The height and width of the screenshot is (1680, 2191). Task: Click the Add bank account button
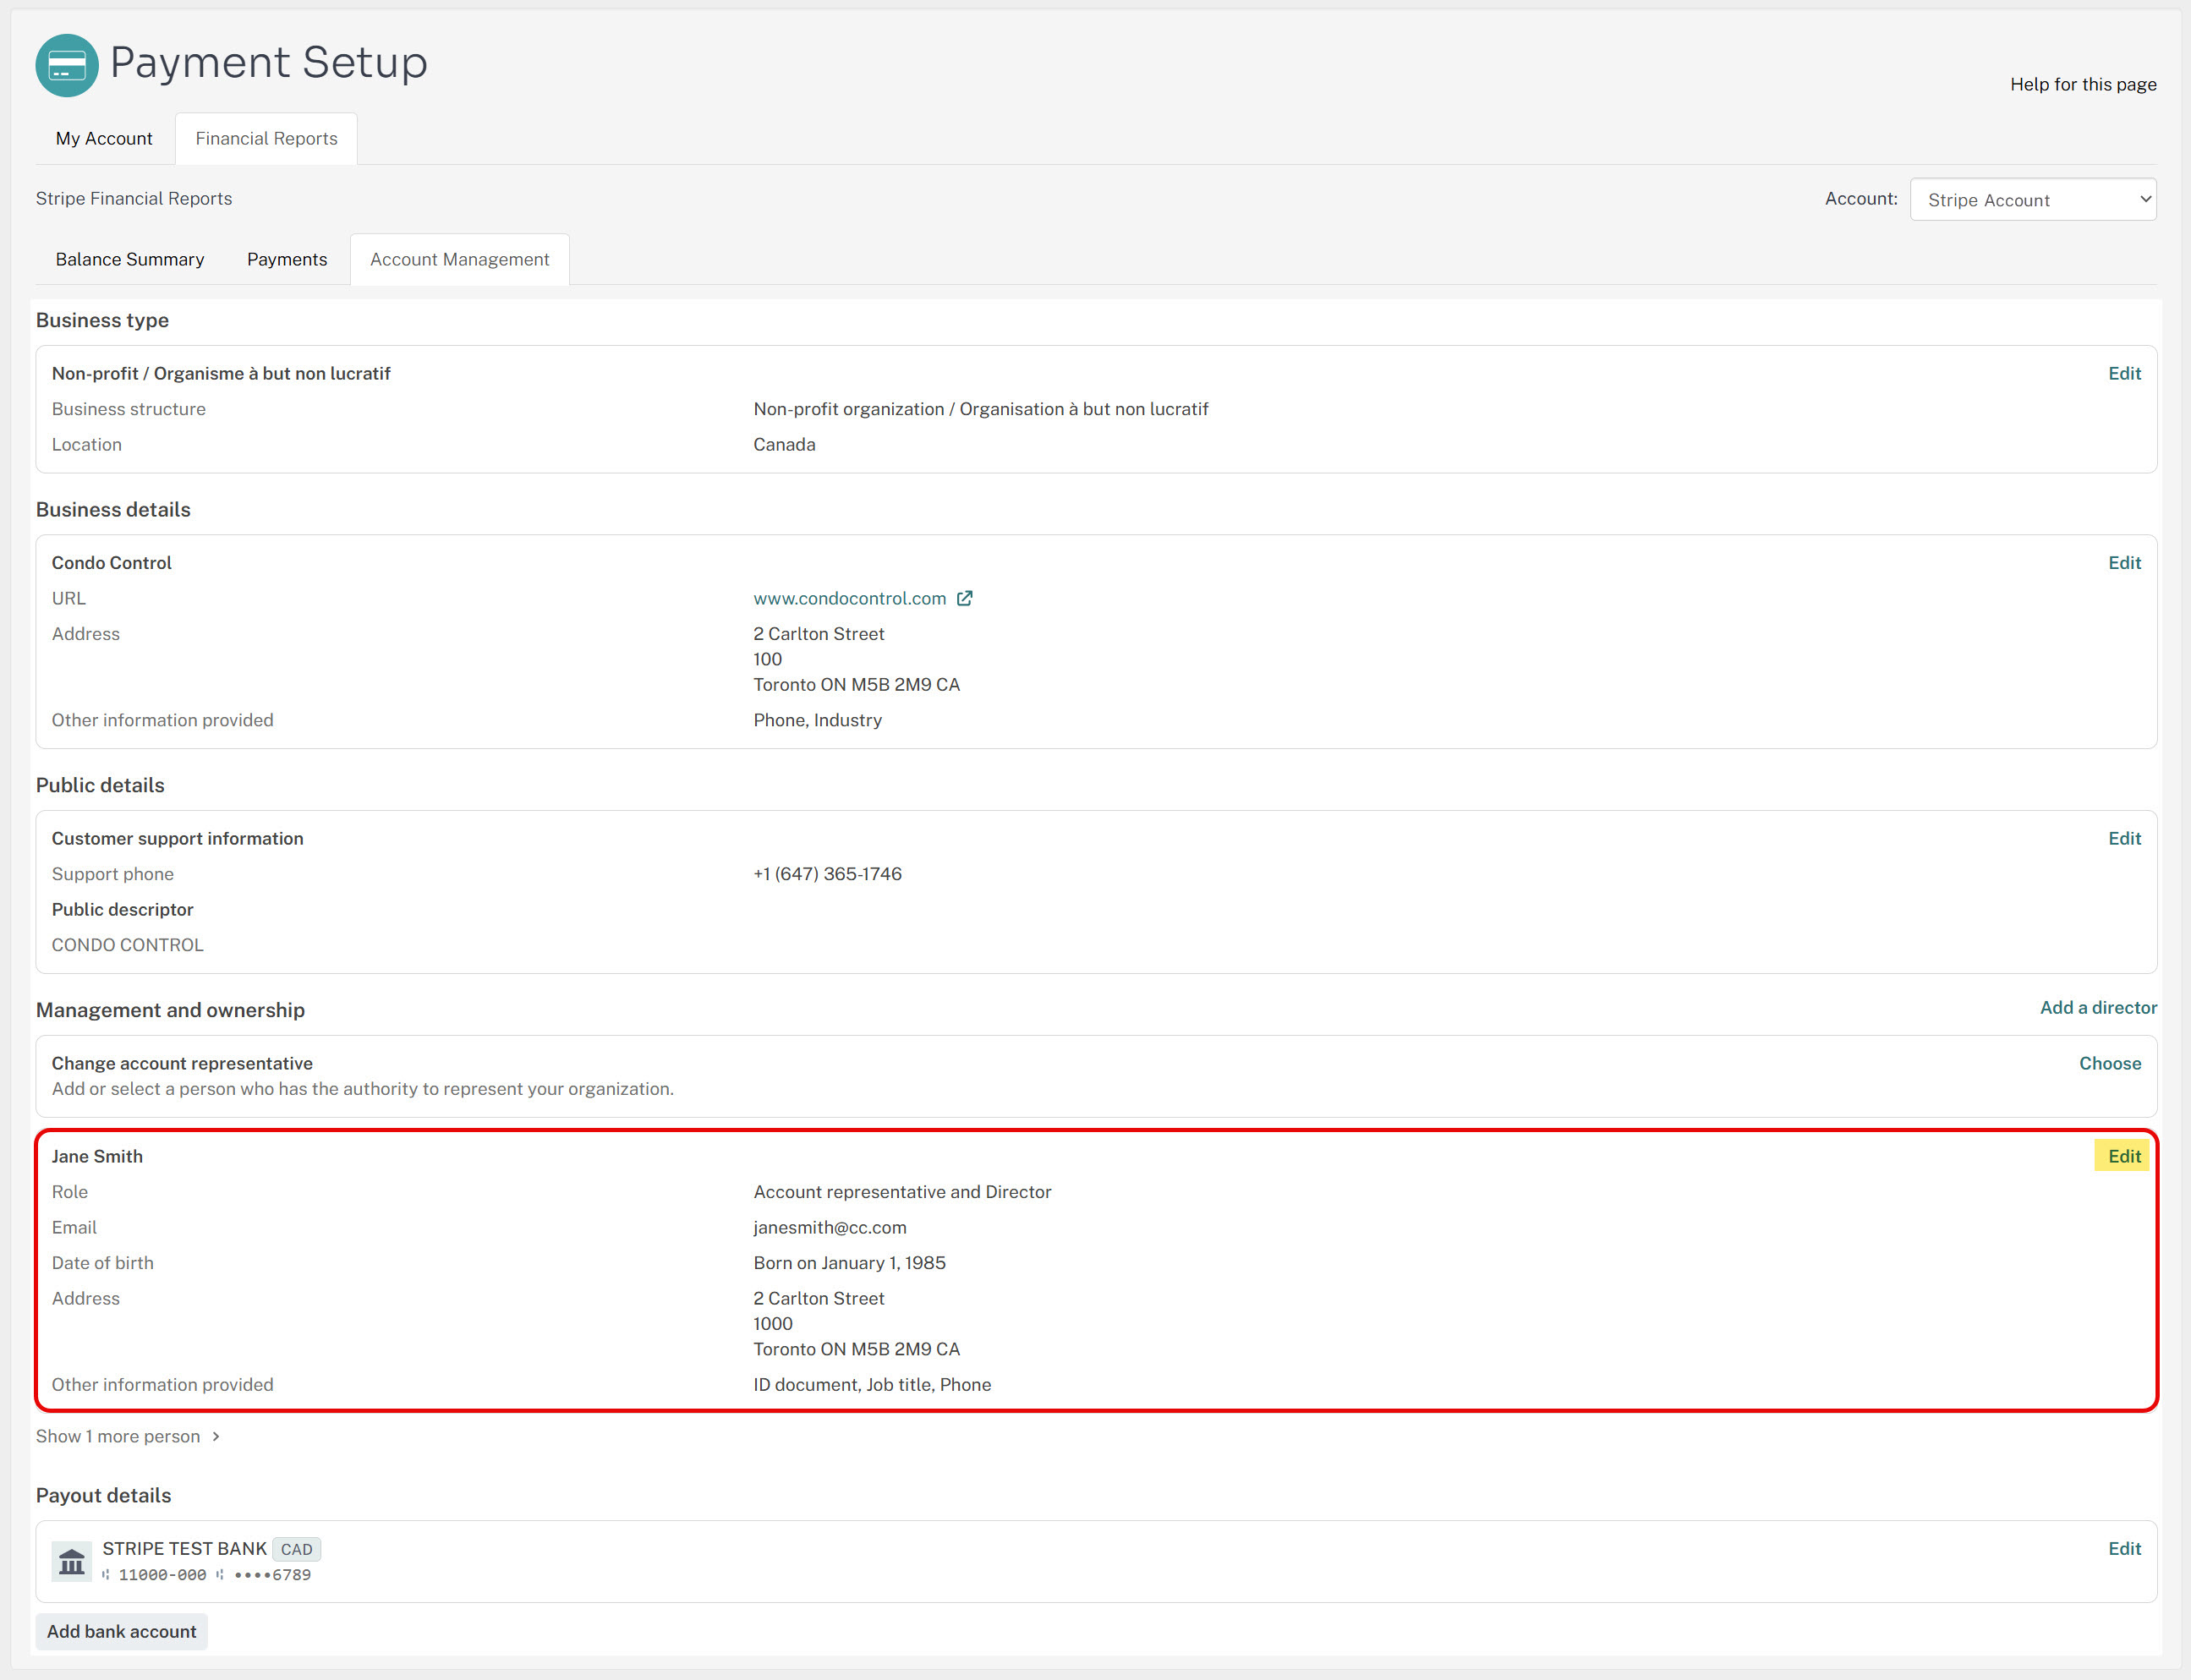coord(122,1631)
